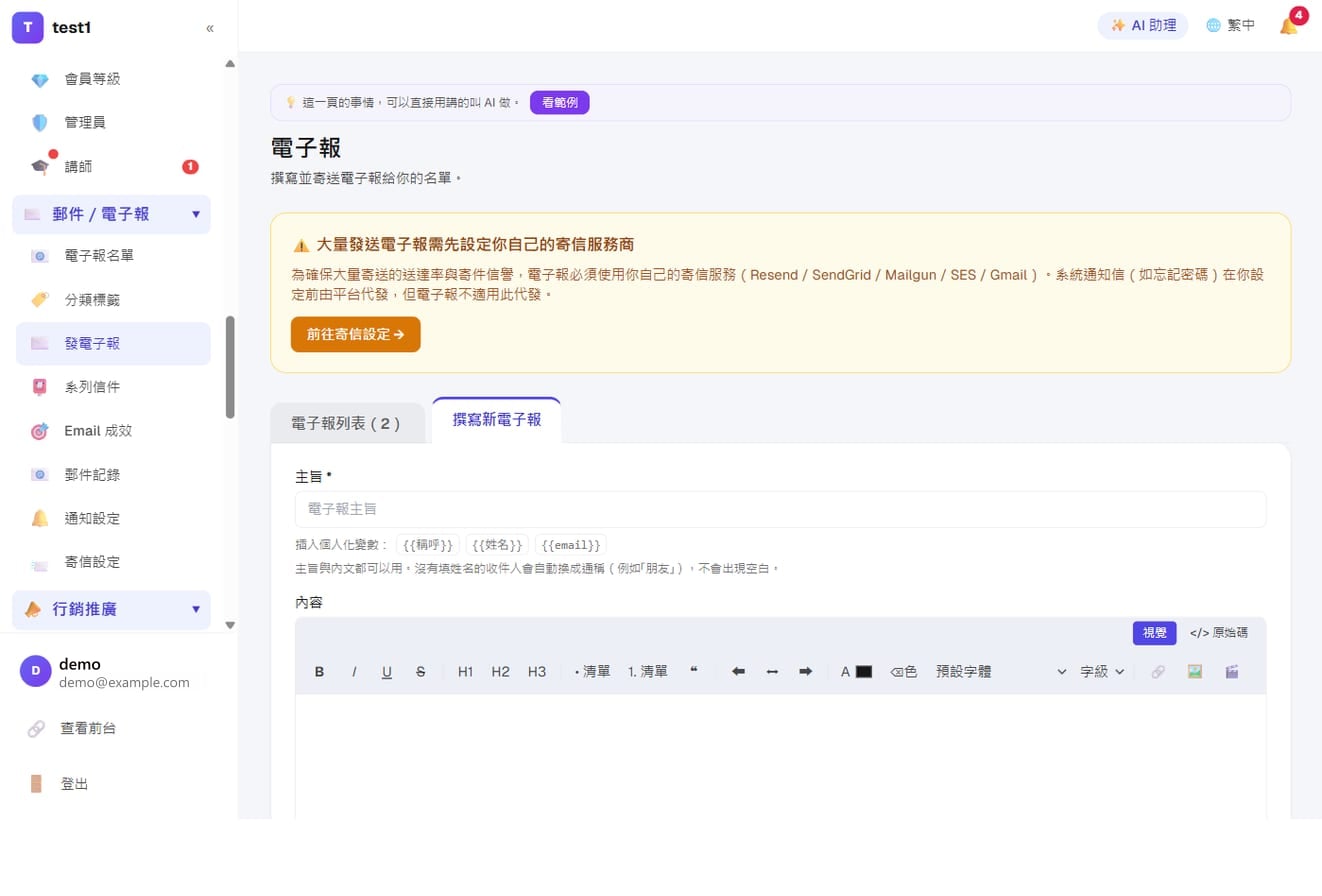The image size is (1322, 896).
Task: Open the AI 助理 assistant
Action: pyautogui.click(x=1143, y=26)
